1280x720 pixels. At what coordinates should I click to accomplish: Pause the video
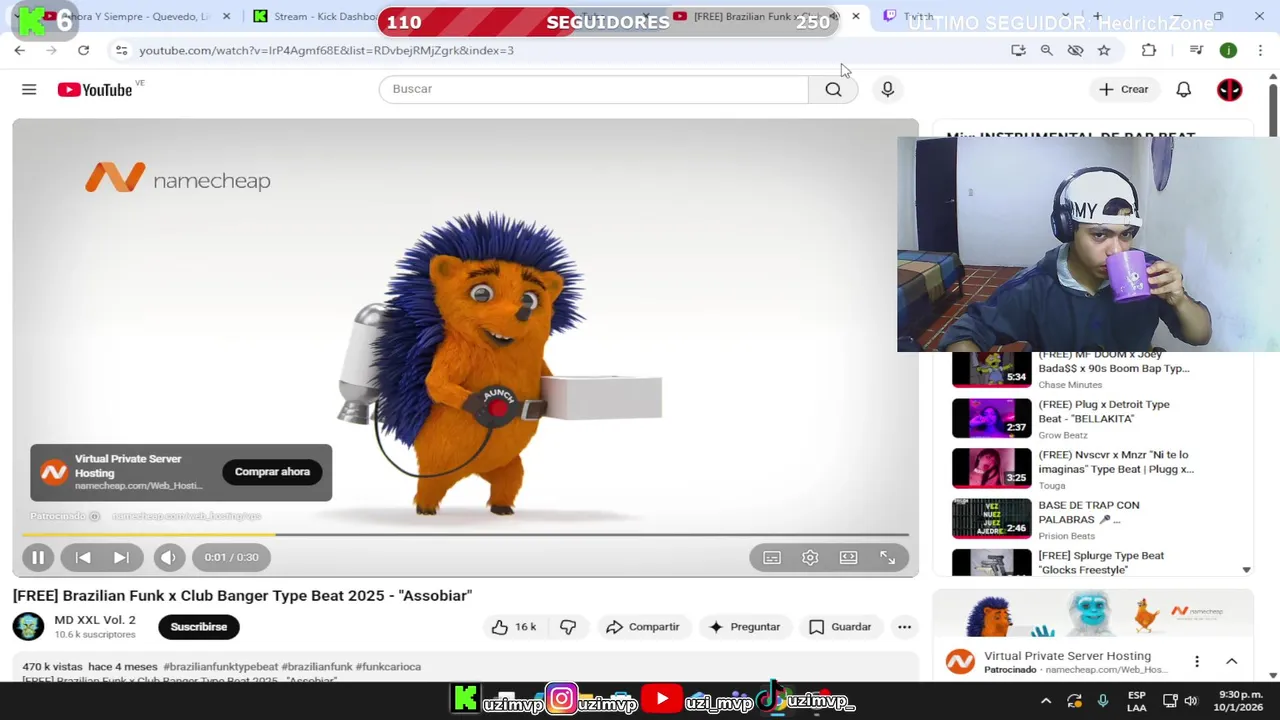pos(38,557)
